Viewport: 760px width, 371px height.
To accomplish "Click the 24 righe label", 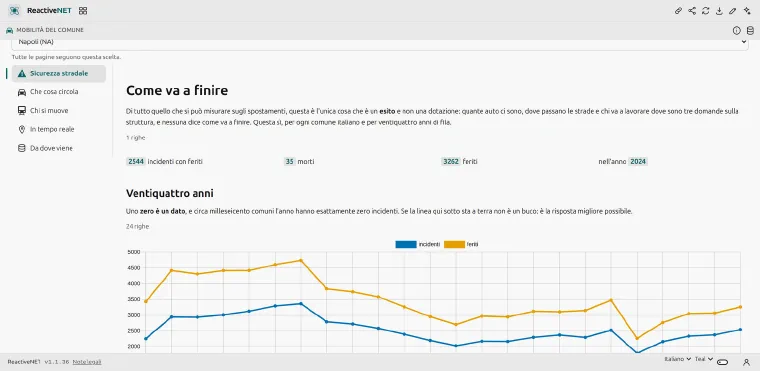I will [138, 226].
